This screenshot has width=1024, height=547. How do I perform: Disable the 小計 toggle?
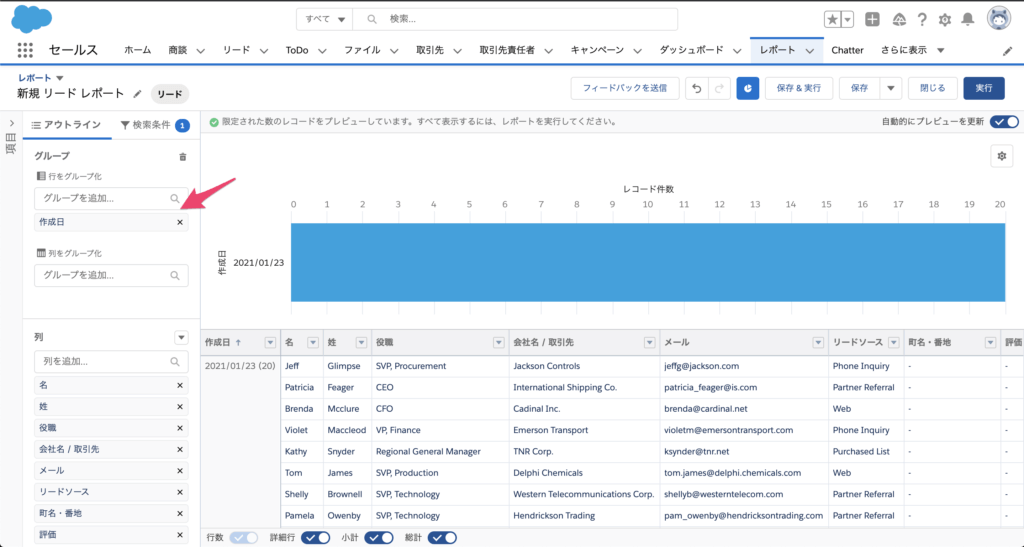(x=379, y=537)
